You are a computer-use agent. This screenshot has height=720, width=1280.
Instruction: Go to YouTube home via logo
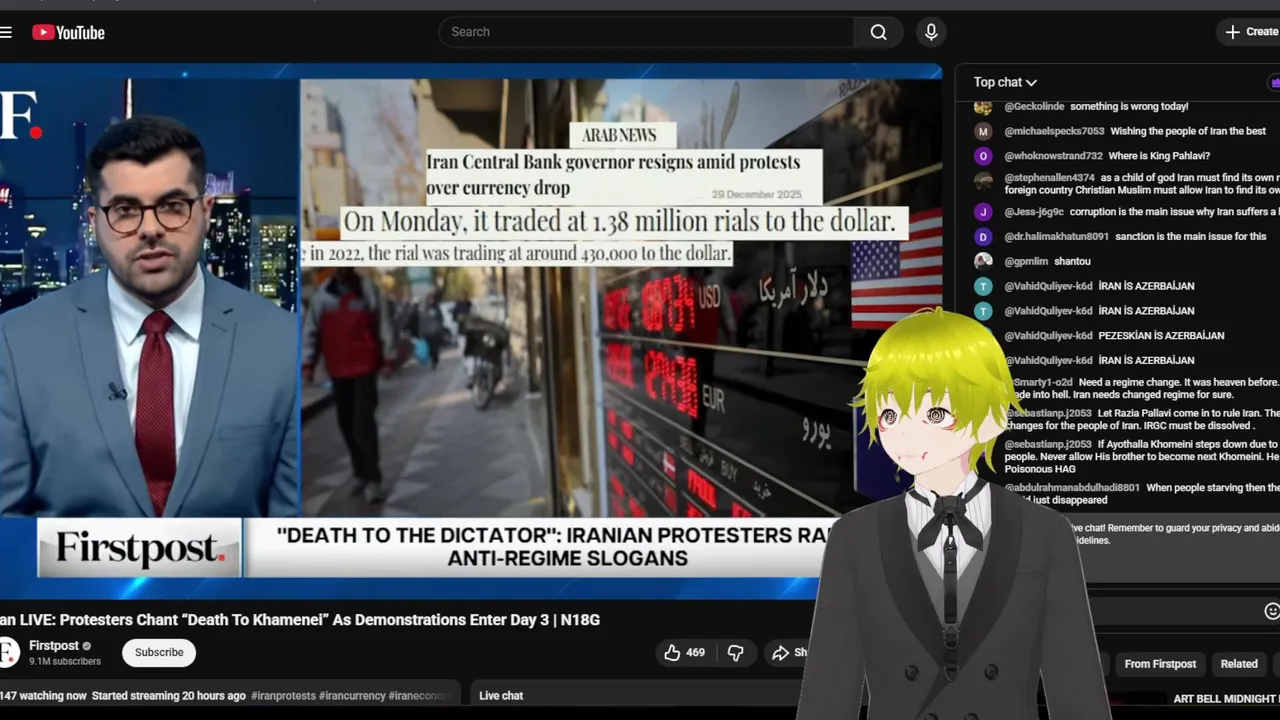pos(68,32)
